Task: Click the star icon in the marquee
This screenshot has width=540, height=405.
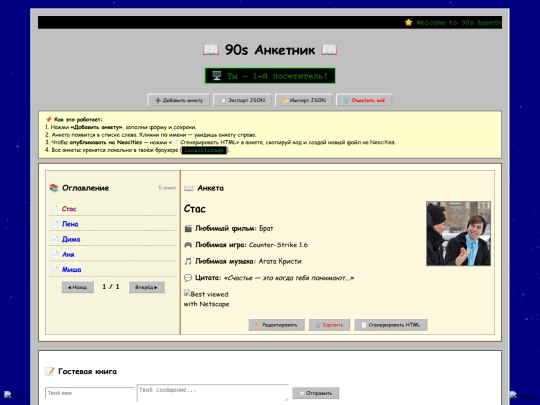Action: pyautogui.click(x=408, y=22)
